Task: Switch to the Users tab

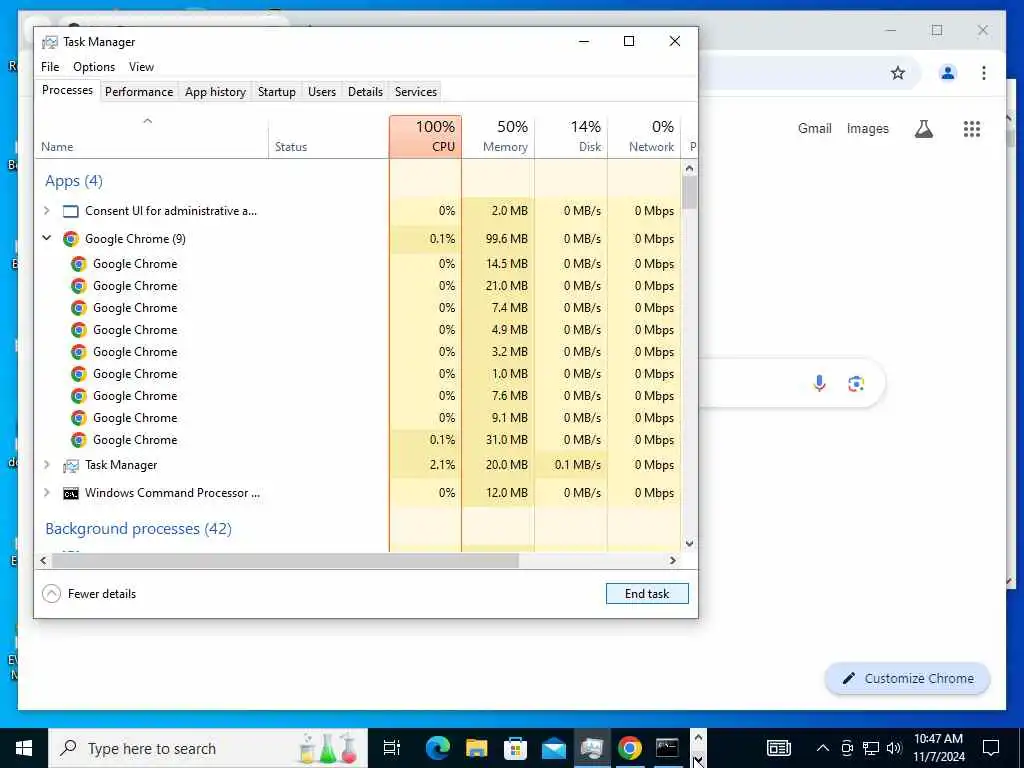Action: point(322,92)
